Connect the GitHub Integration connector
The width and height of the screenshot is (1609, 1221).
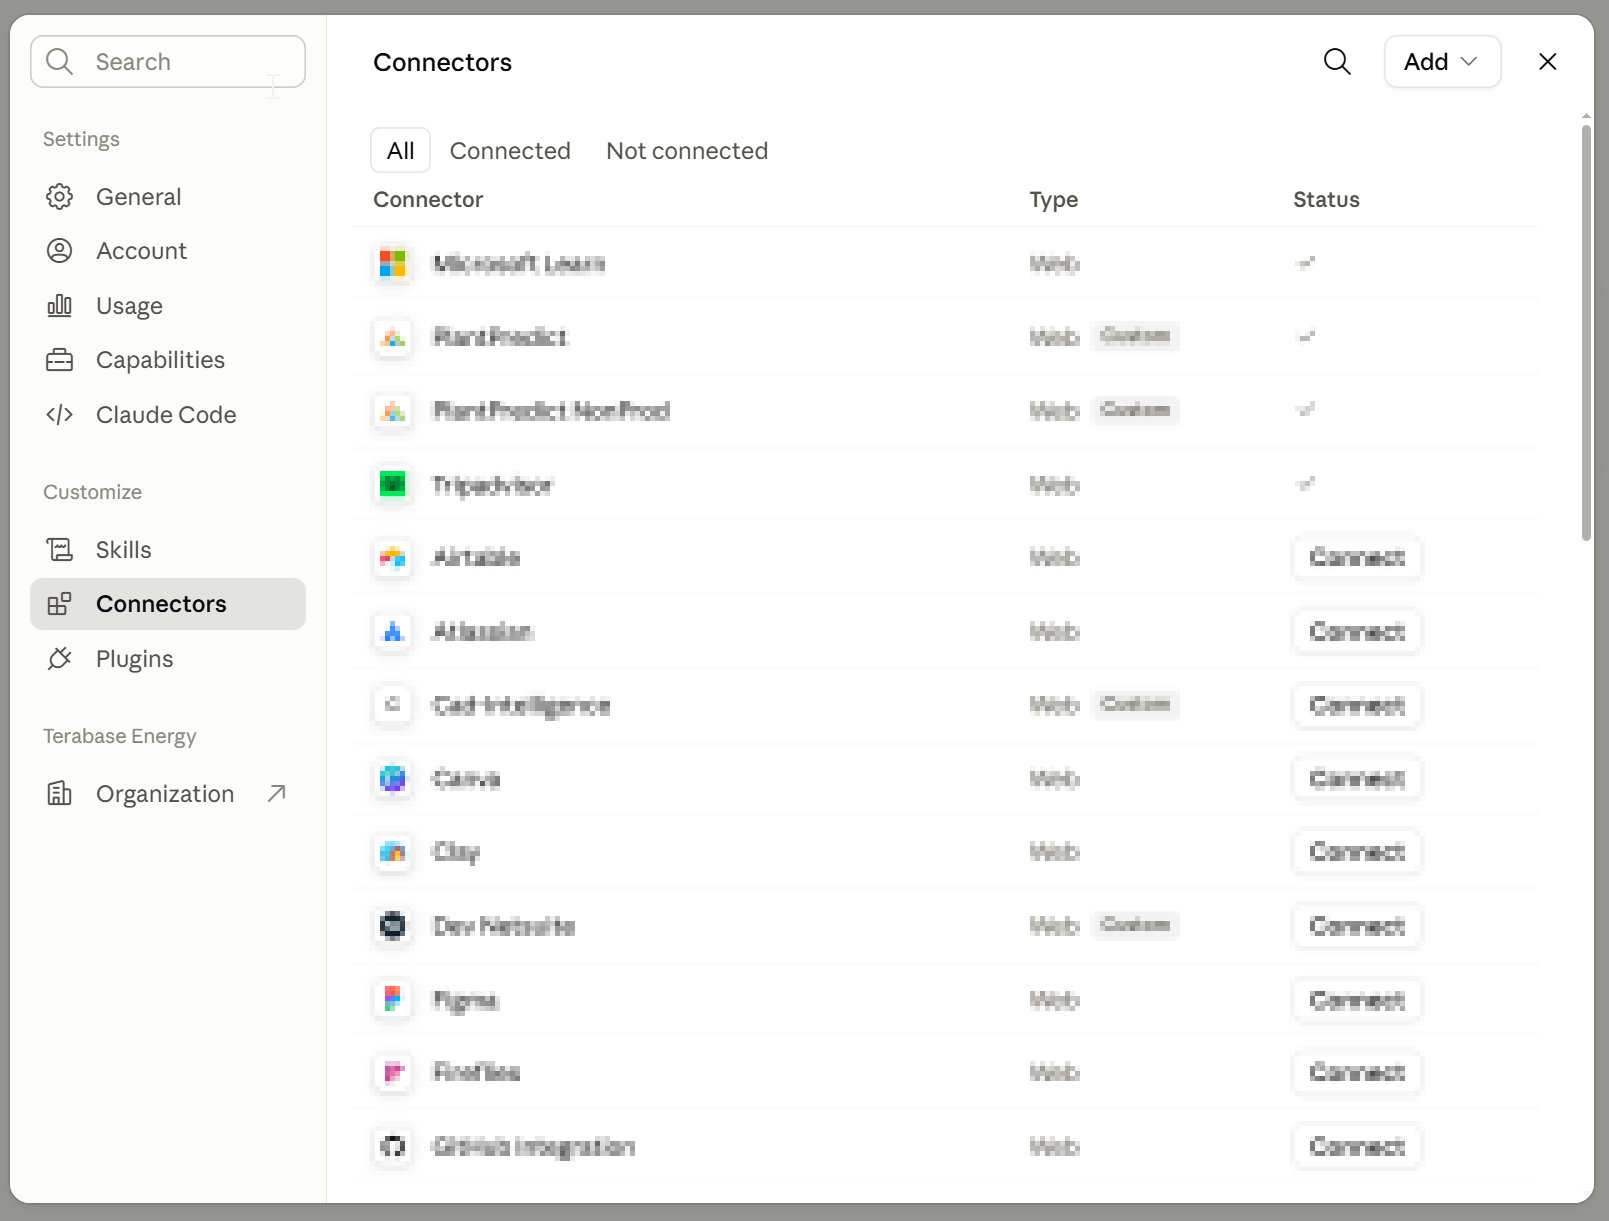1357,1147
